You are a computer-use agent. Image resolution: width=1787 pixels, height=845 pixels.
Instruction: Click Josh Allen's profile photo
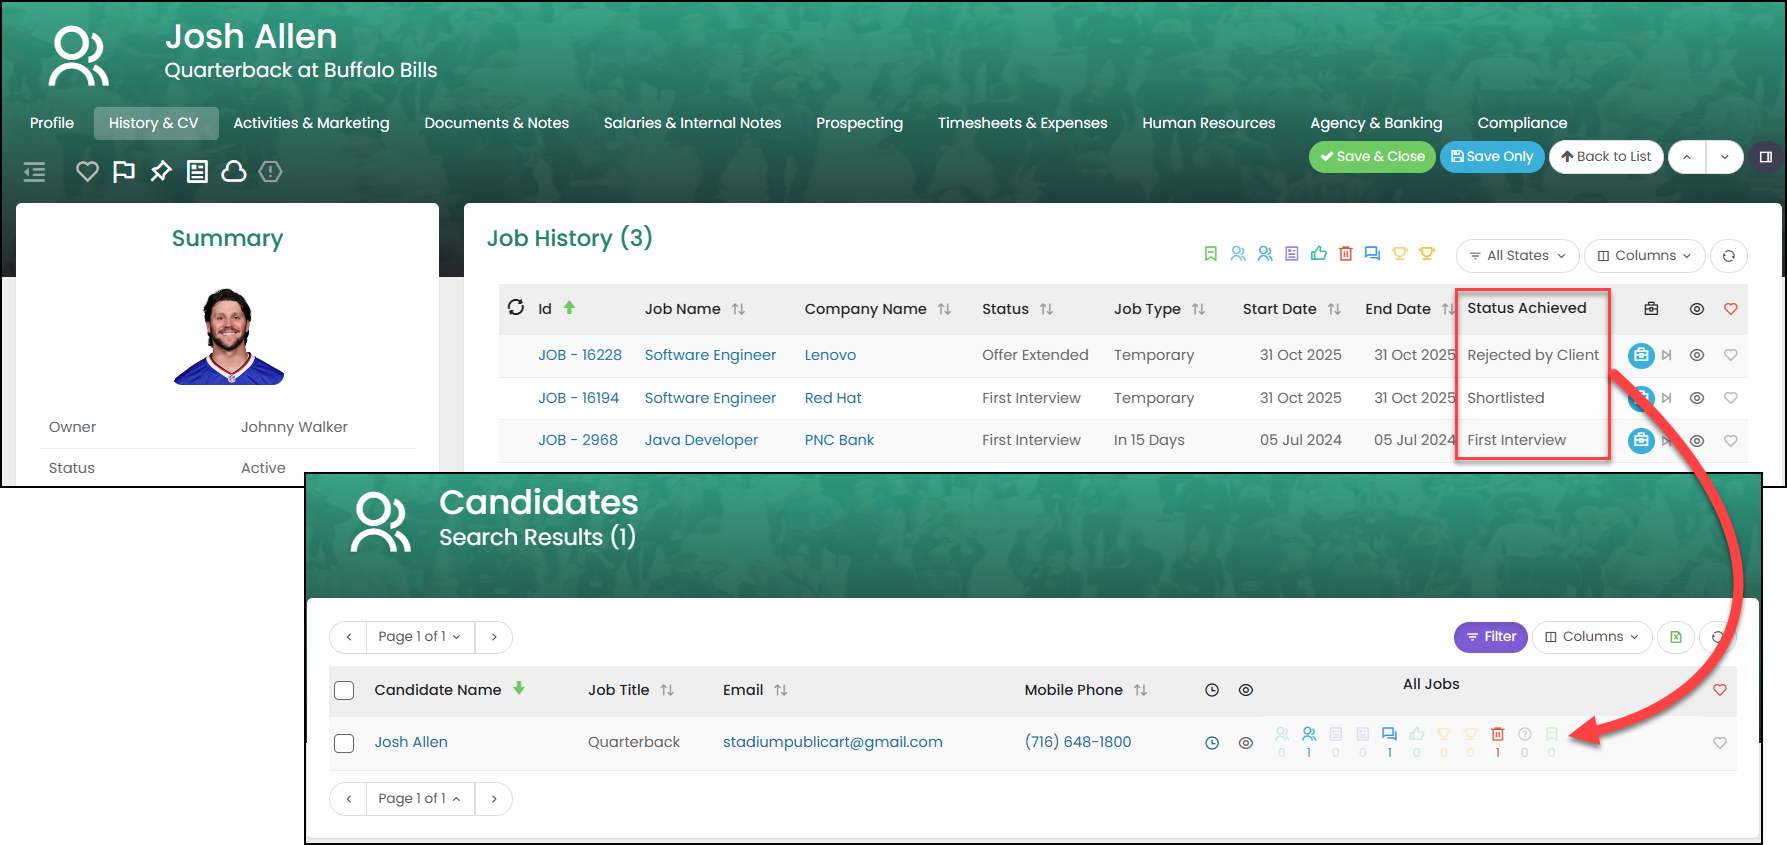(x=229, y=337)
